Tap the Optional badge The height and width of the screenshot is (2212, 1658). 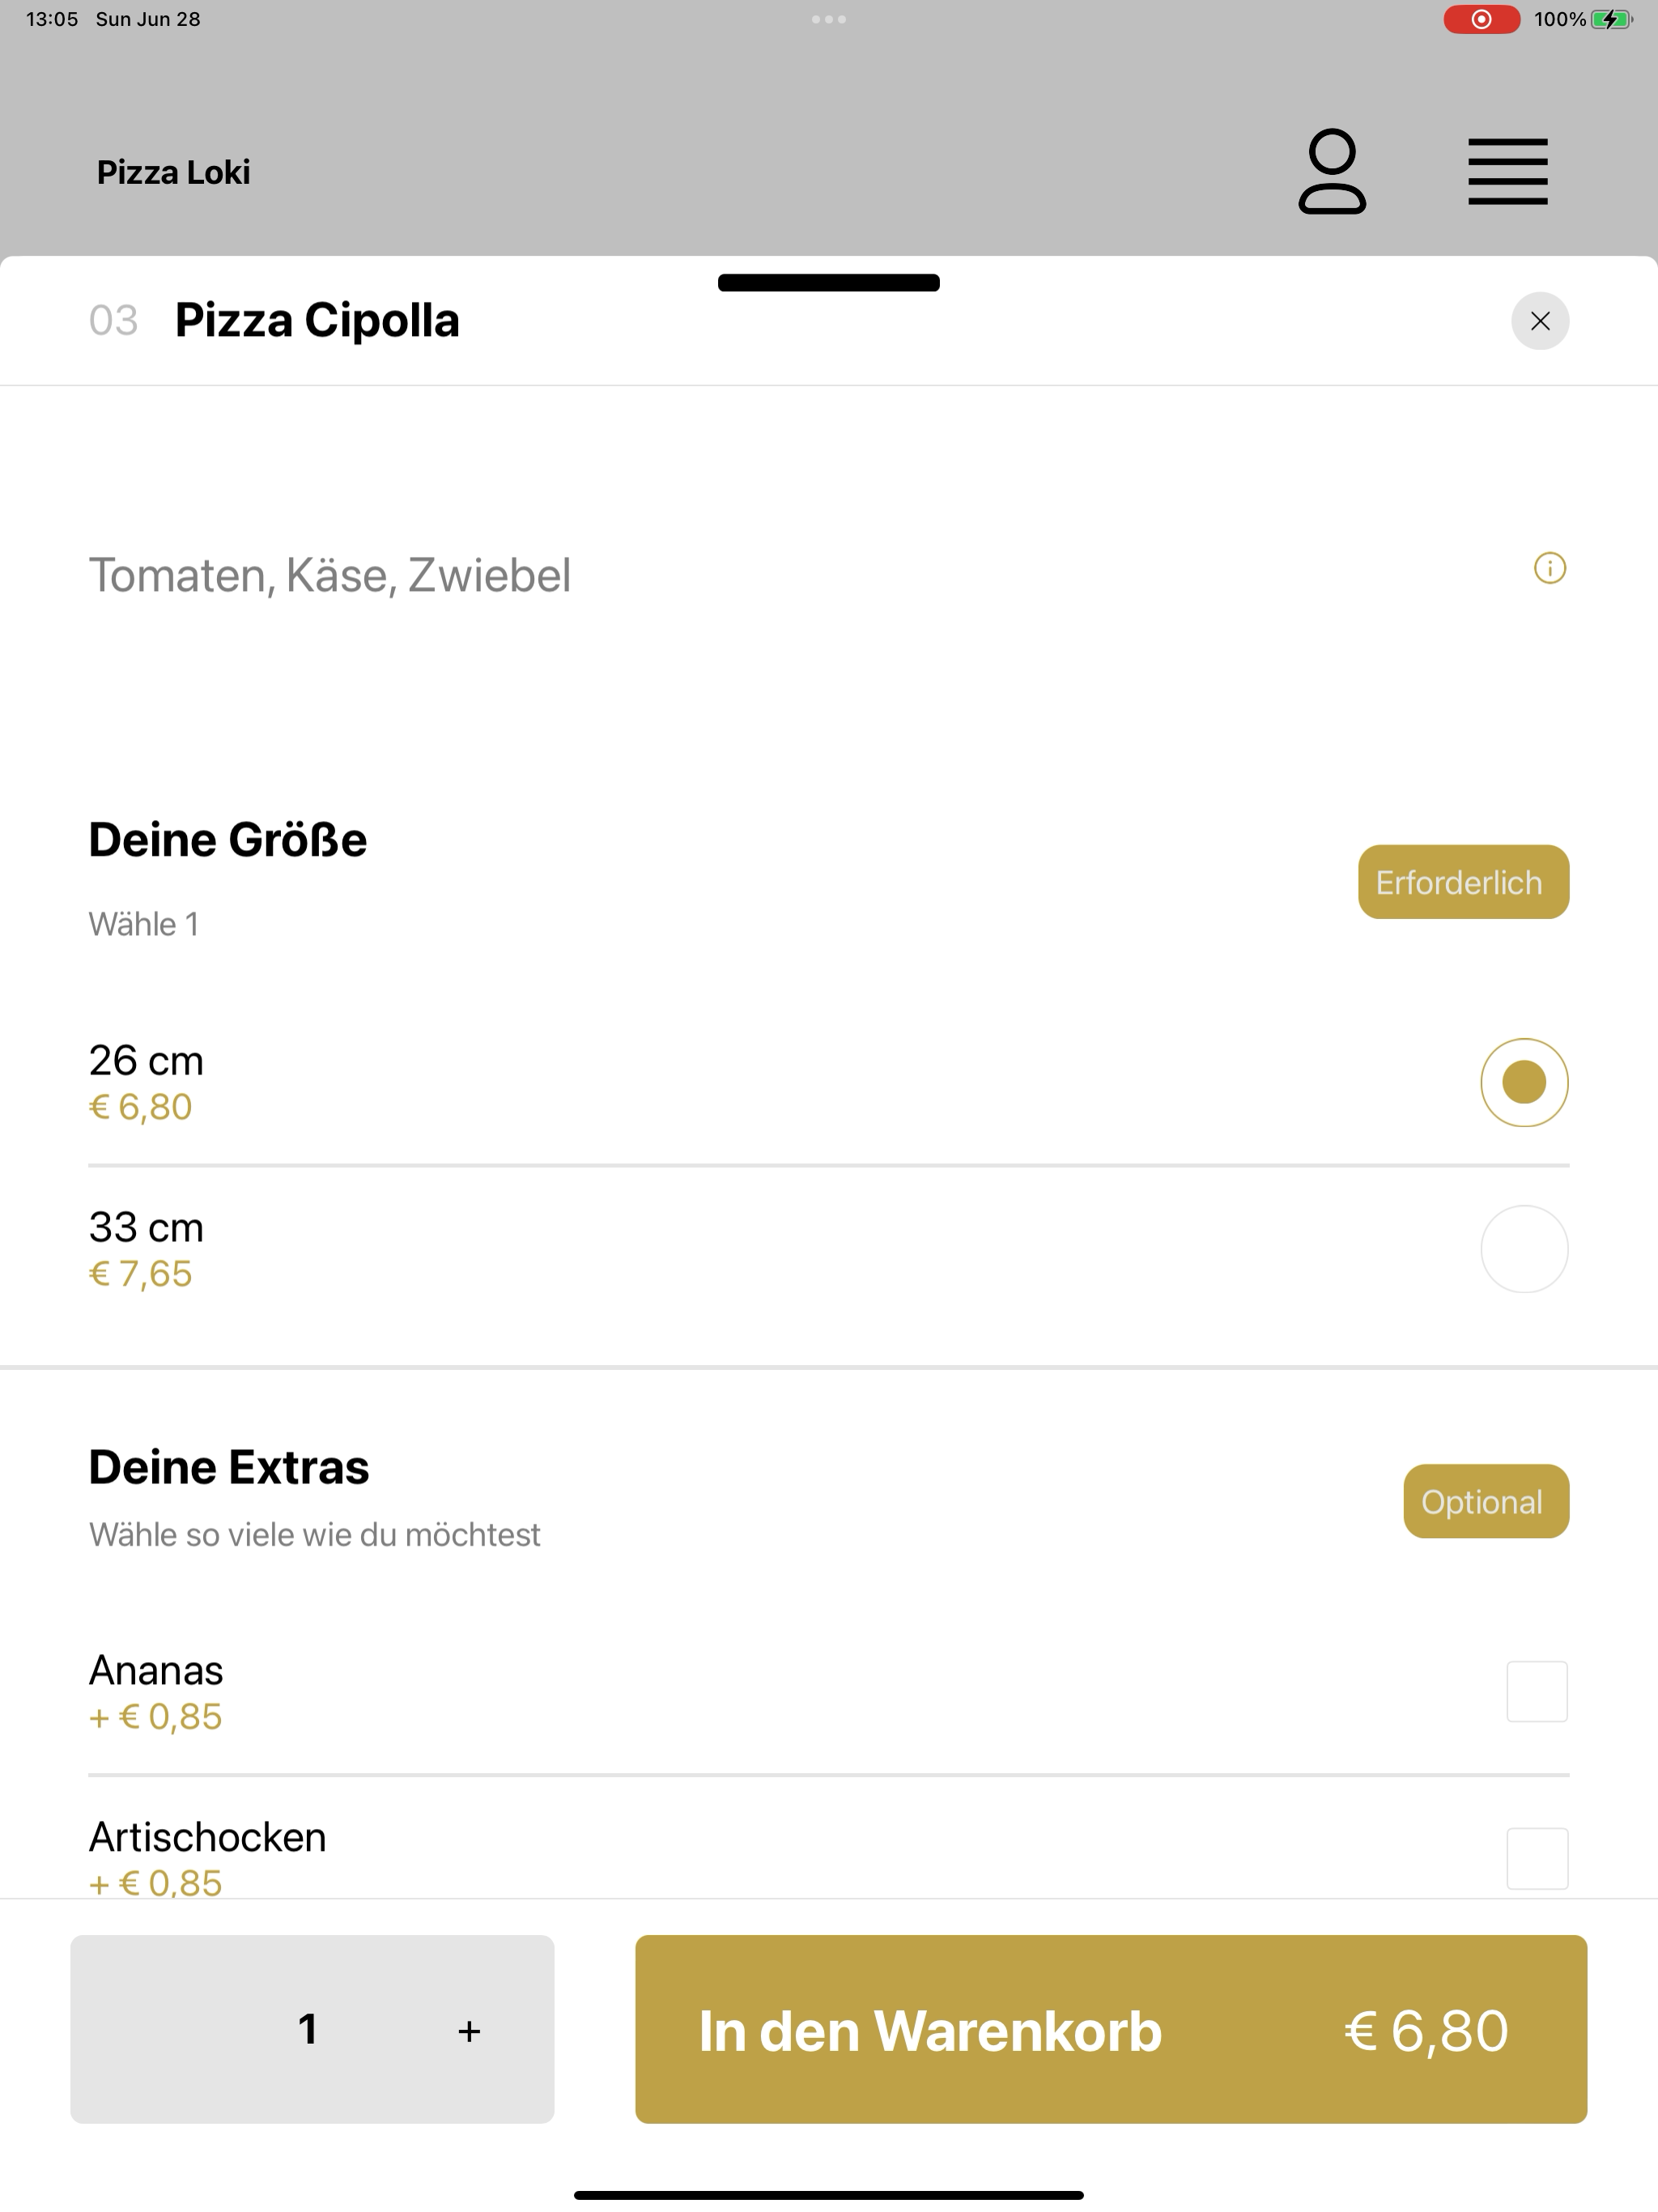point(1486,1501)
